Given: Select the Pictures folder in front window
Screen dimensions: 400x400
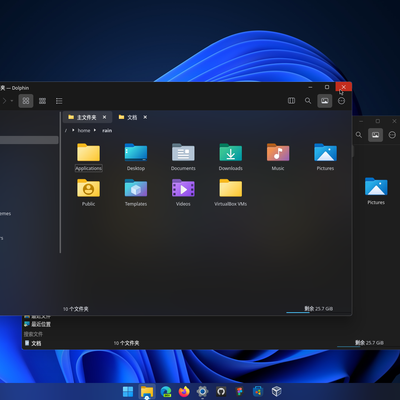Looking at the screenshot, I should (x=325, y=157).
